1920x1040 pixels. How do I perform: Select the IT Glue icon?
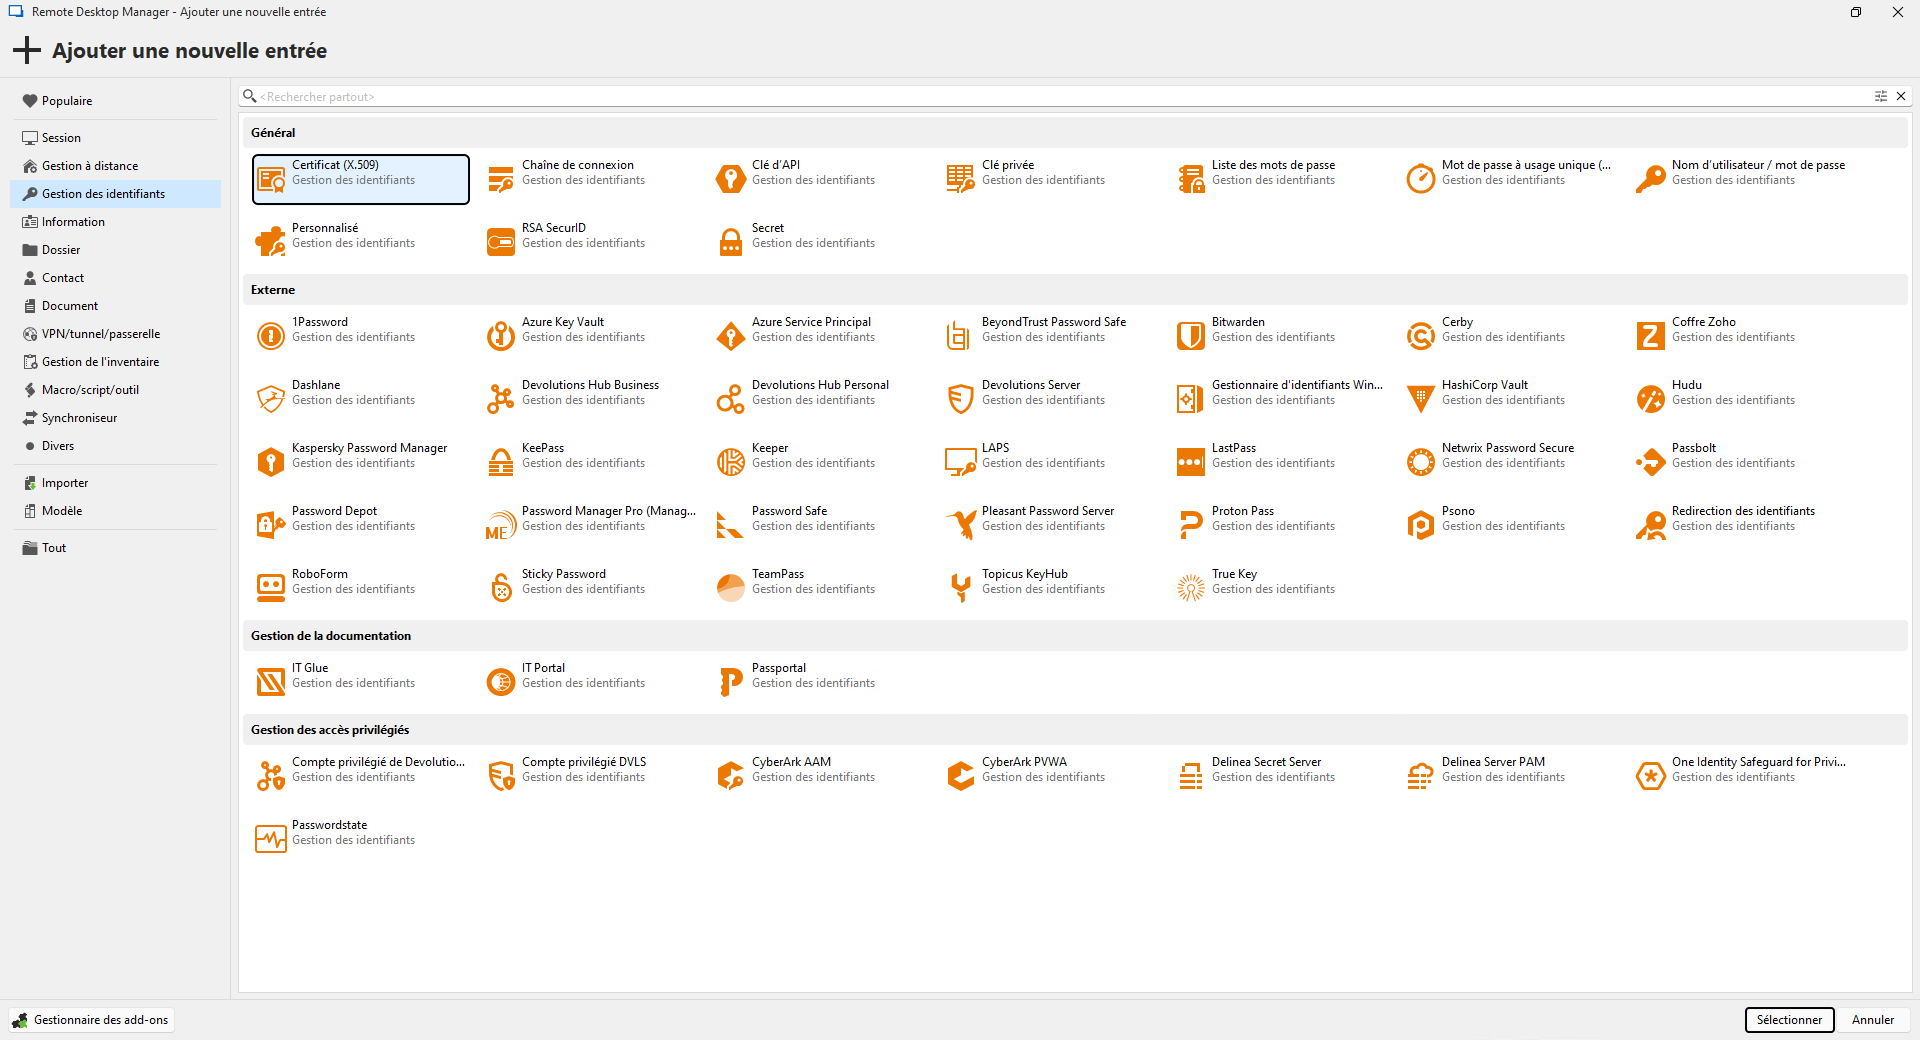coord(271,682)
